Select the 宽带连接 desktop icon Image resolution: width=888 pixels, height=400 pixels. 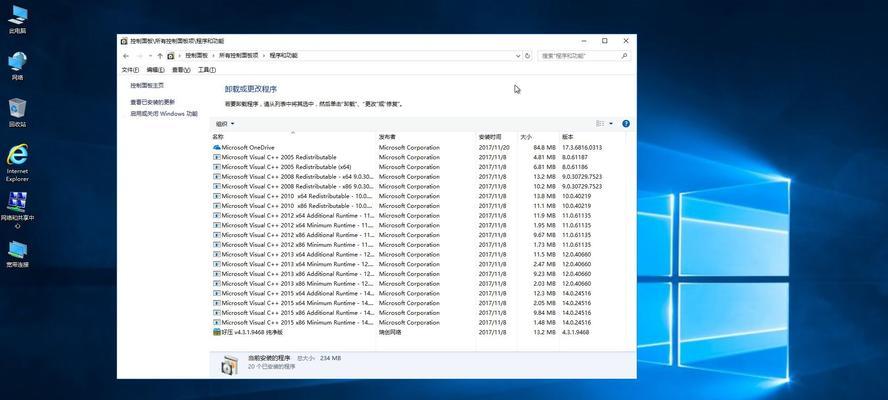pos(18,254)
